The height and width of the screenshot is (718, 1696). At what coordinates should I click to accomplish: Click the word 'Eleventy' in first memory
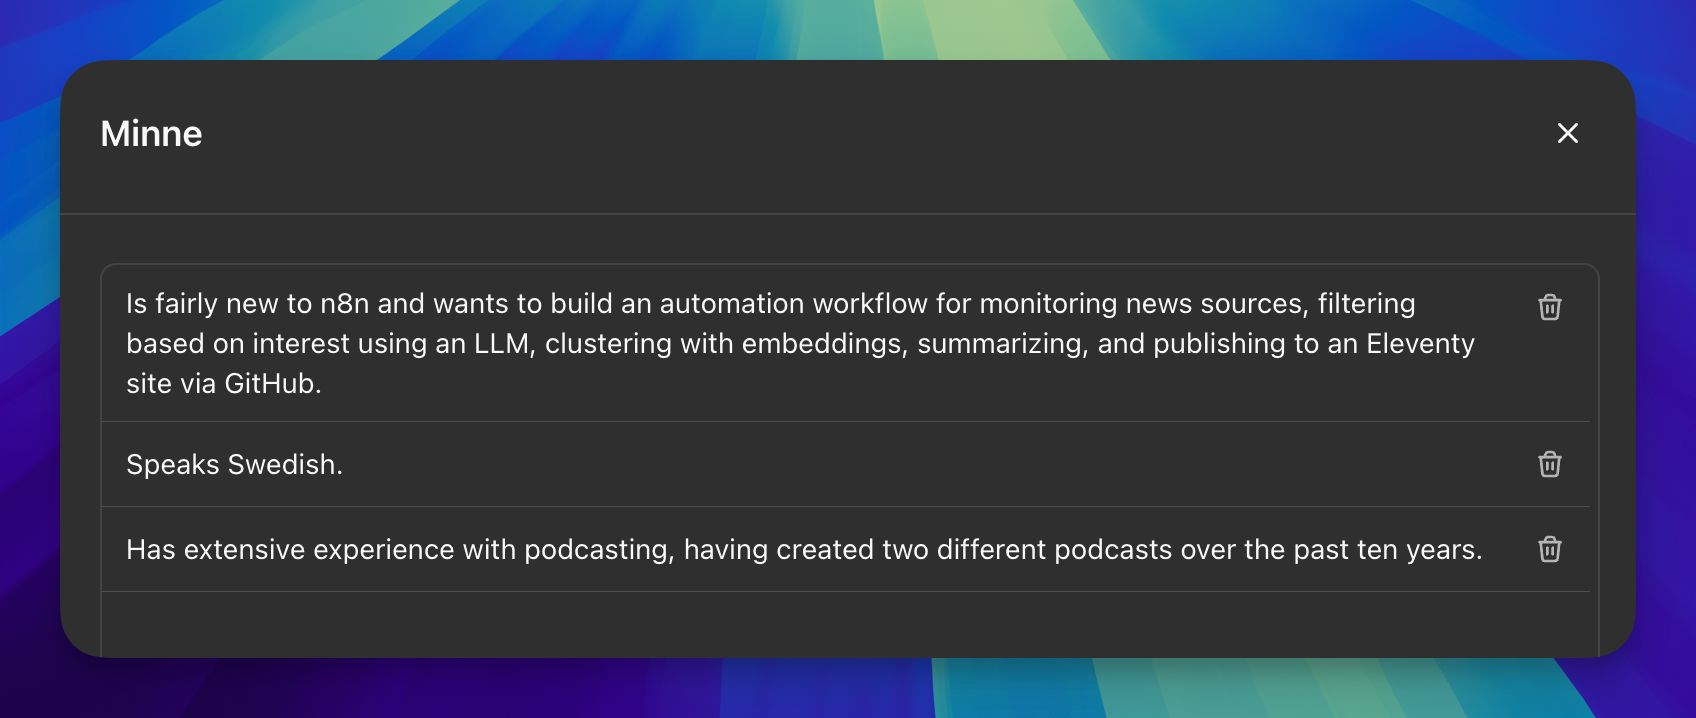(1420, 344)
